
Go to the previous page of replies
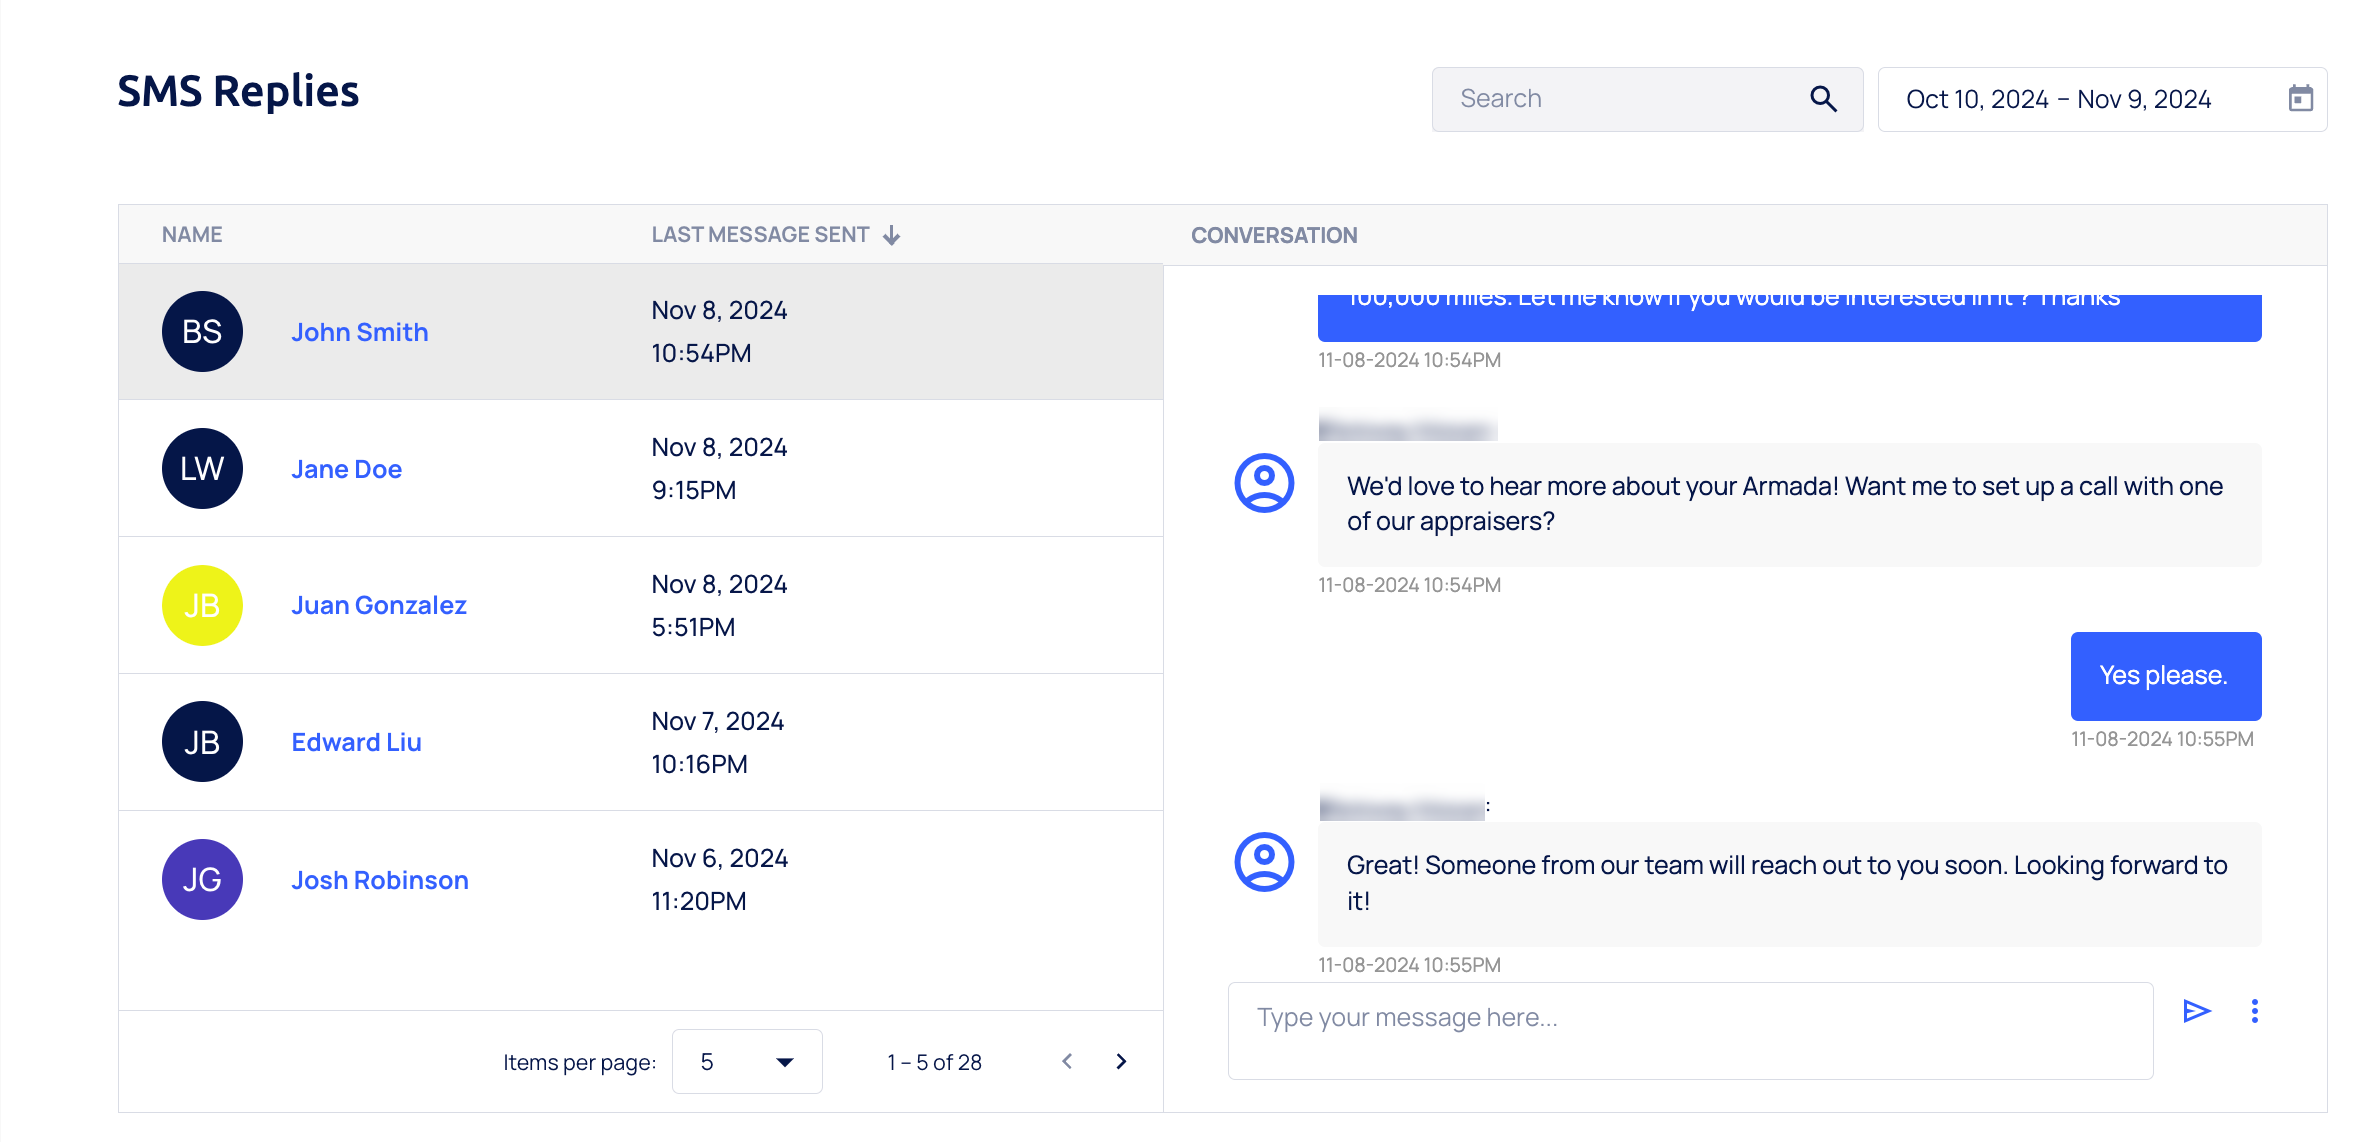point(1067,1061)
